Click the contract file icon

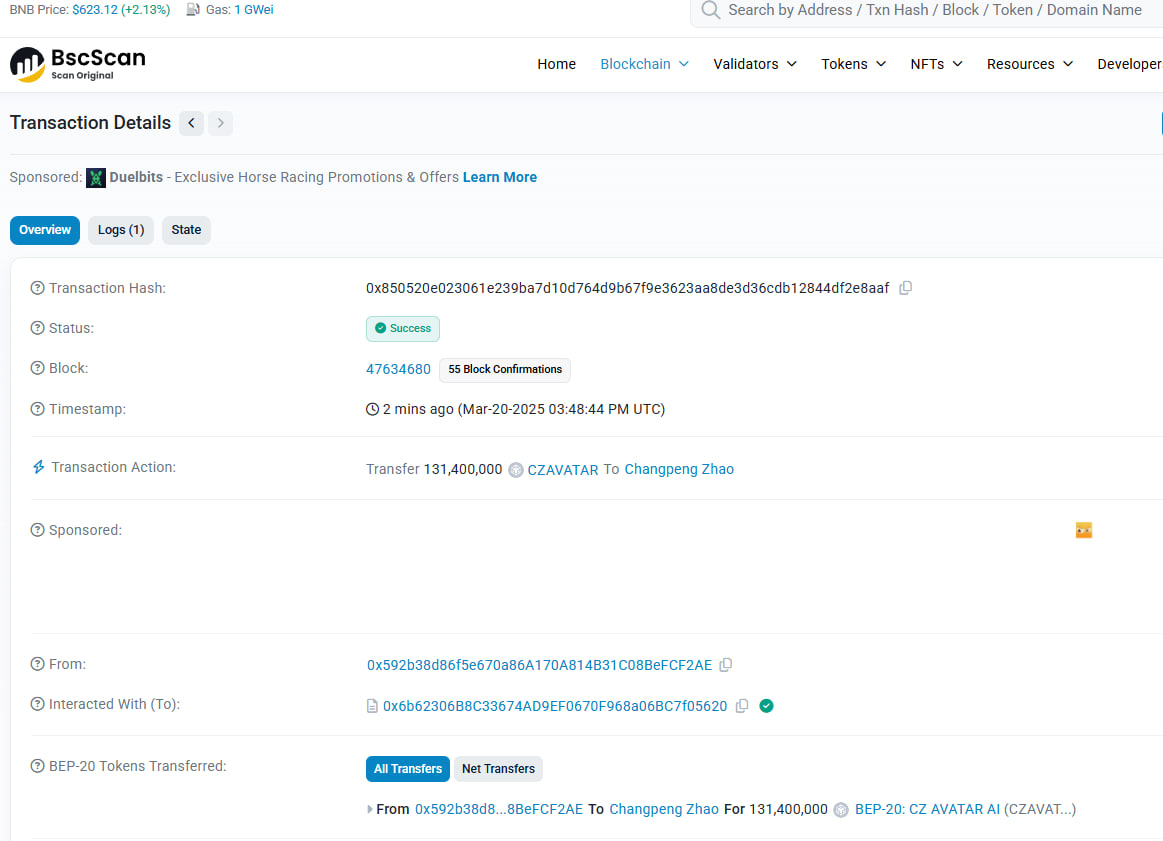click(x=372, y=706)
